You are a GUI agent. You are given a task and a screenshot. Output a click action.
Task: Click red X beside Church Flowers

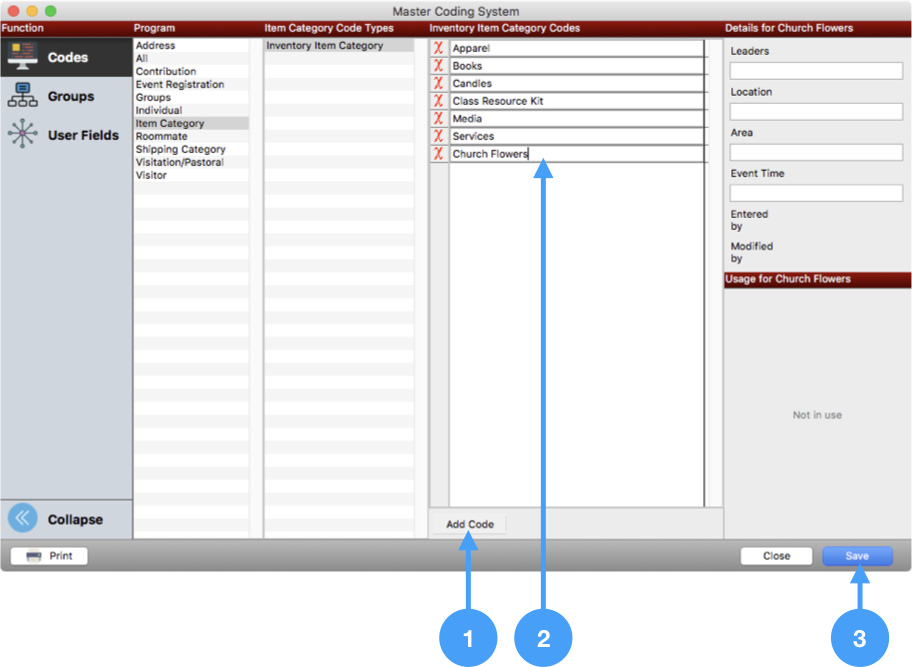pyautogui.click(x=438, y=154)
